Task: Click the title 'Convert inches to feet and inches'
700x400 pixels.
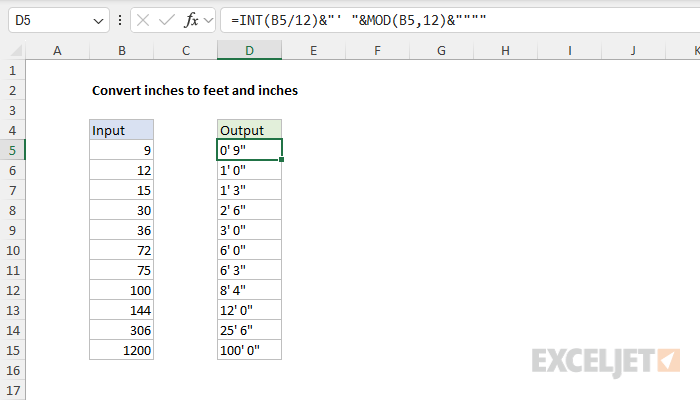Action: pyautogui.click(x=195, y=90)
